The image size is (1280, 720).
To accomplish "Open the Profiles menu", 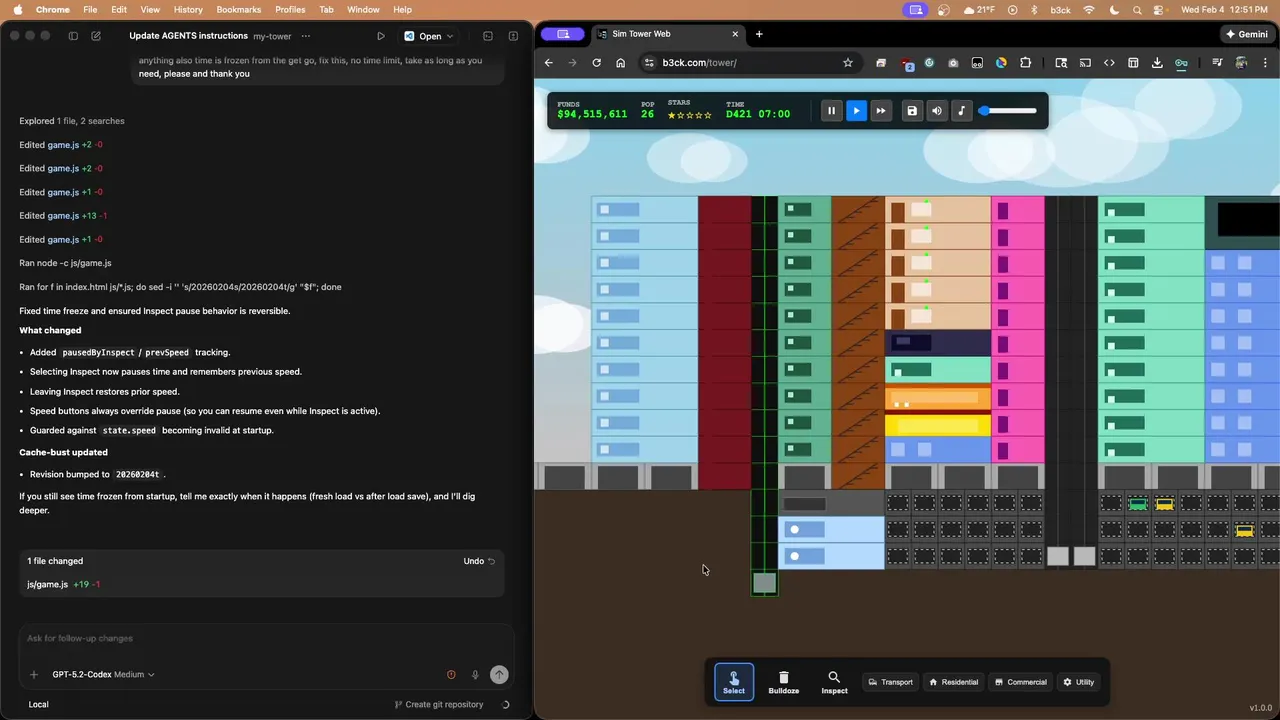I will [x=290, y=9].
